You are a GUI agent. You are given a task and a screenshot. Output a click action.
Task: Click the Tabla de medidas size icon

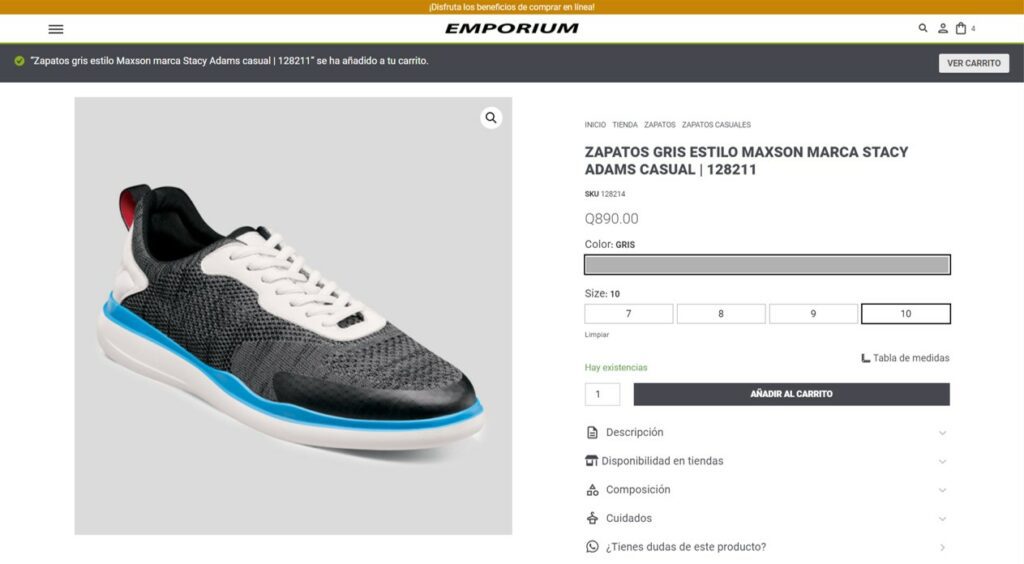click(865, 358)
